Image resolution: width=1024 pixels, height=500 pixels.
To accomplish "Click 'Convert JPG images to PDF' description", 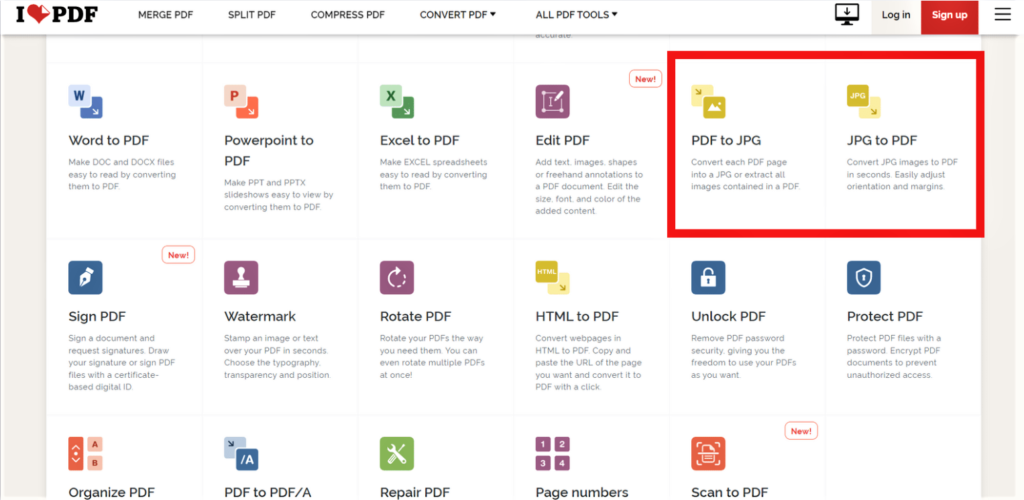I will [902, 174].
